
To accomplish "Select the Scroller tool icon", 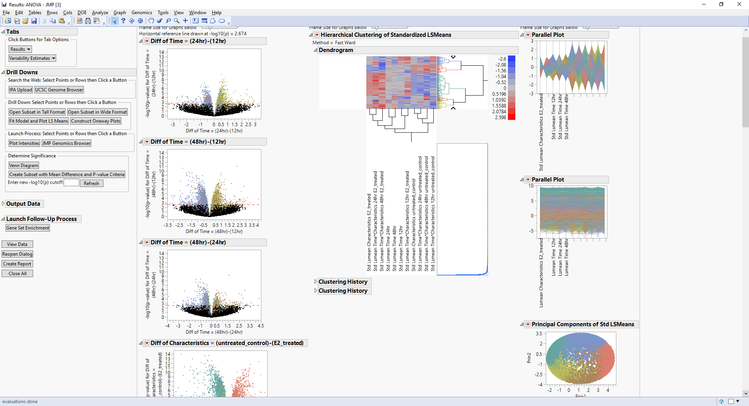I will coord(140,21).
